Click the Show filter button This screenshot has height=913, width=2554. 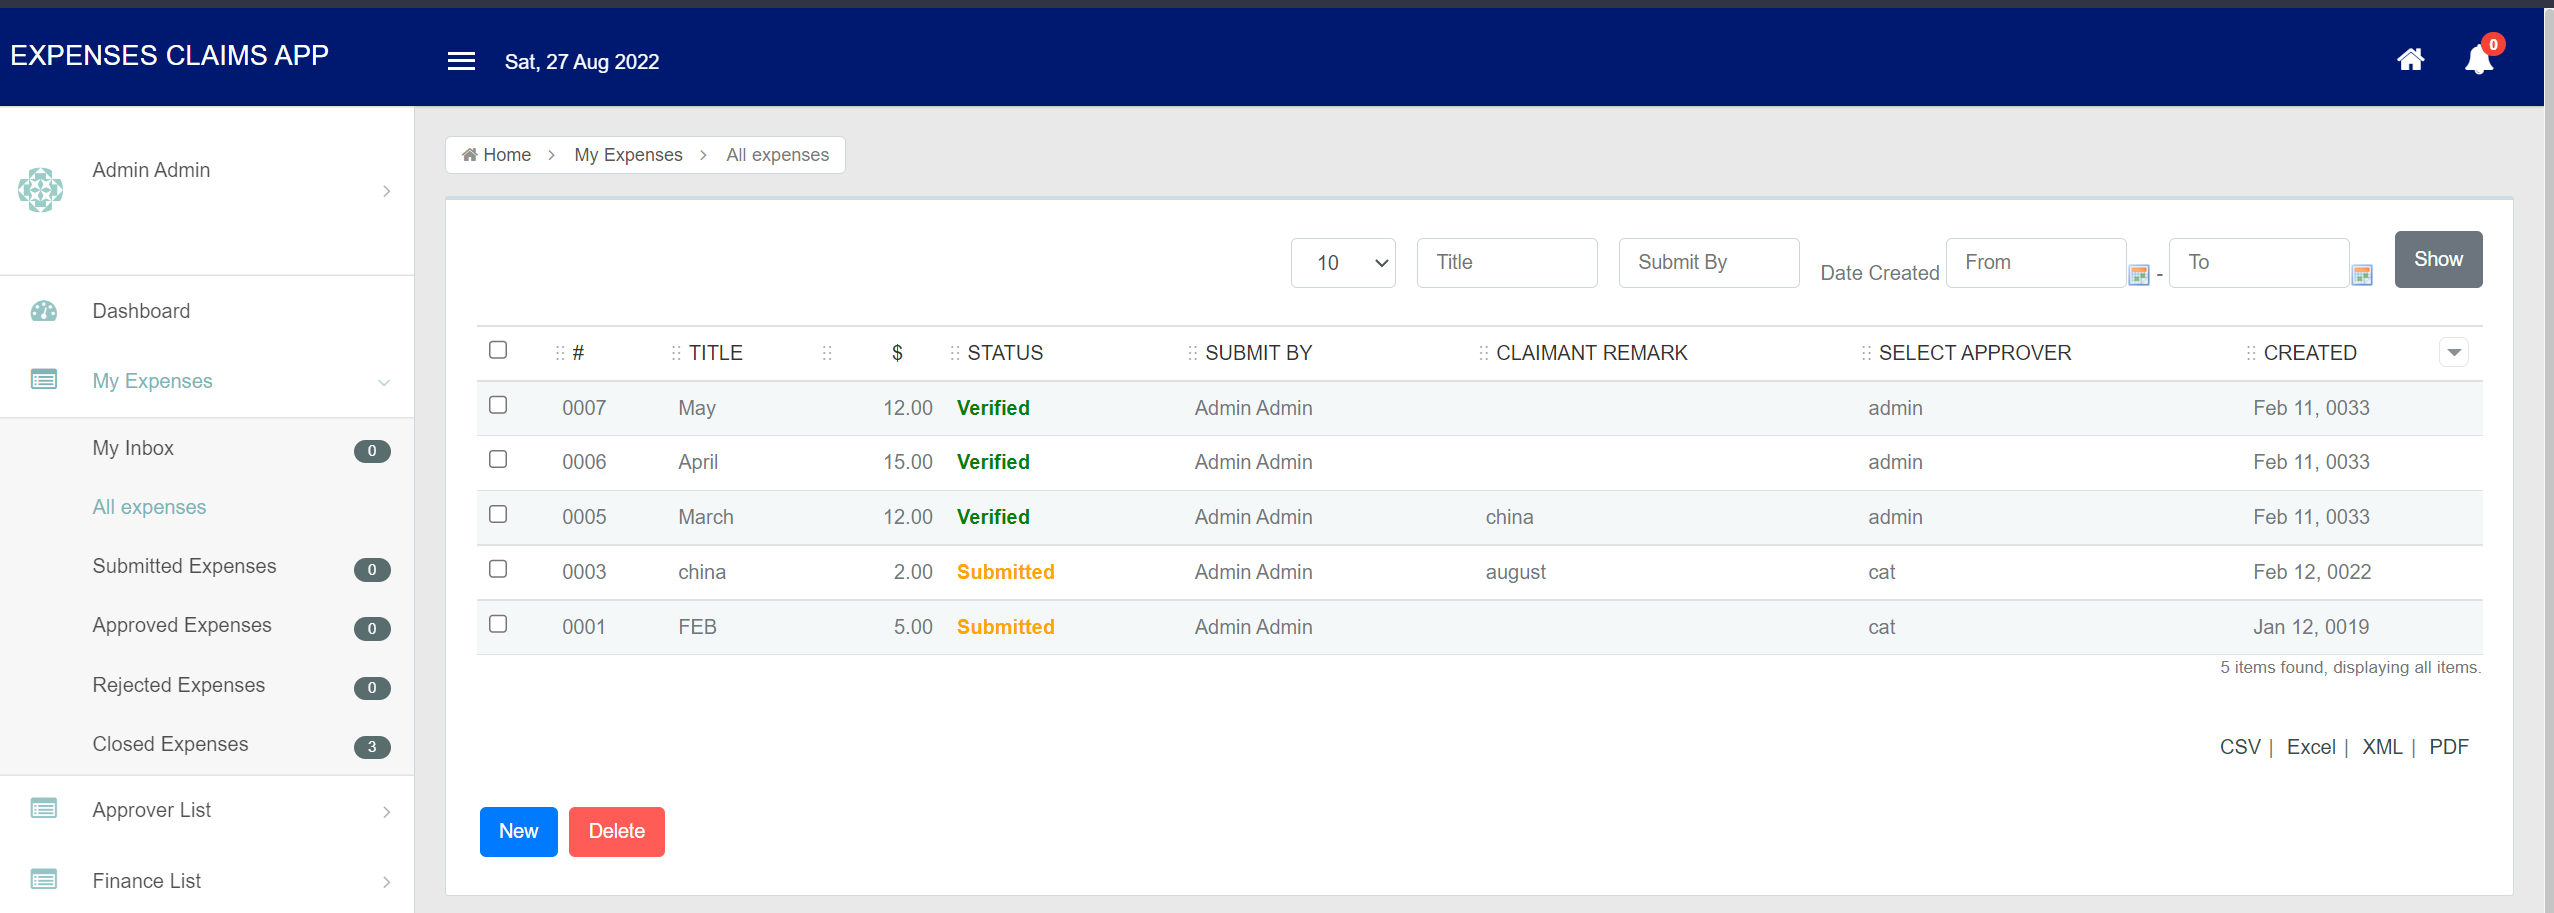pyautogui.click(x=2438, y=260)
